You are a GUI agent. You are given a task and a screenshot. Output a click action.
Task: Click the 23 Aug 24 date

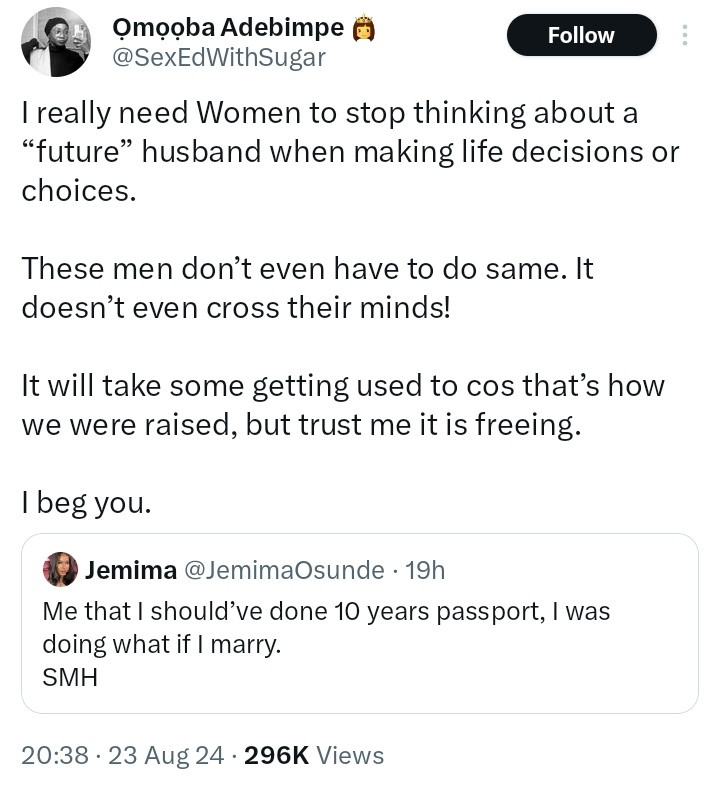(x=165, y=755)
